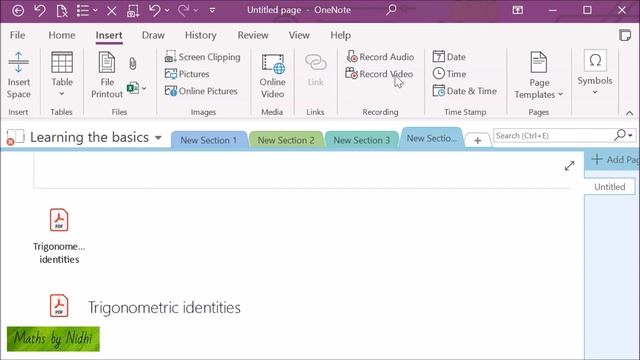Screen dimensions: 640x360
Task: Click Online Pictures button
Action: [201, 91]
